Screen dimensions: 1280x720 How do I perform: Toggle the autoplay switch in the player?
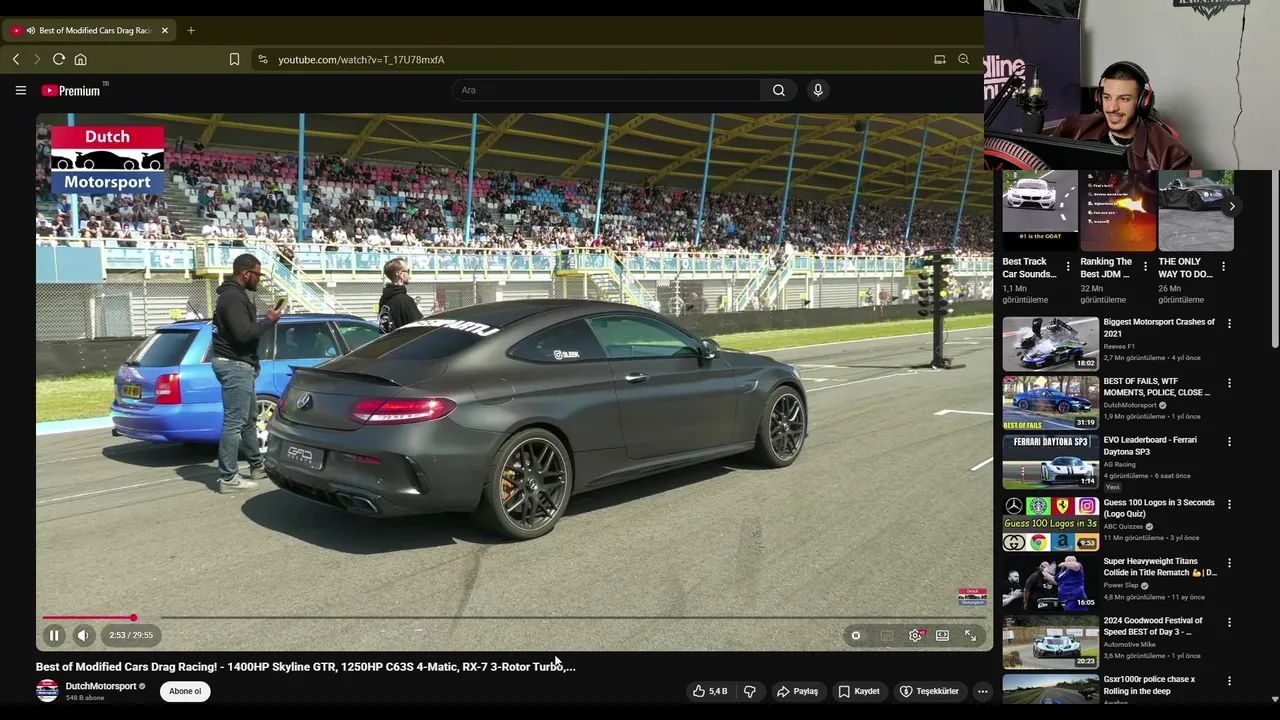pos(856,635)
